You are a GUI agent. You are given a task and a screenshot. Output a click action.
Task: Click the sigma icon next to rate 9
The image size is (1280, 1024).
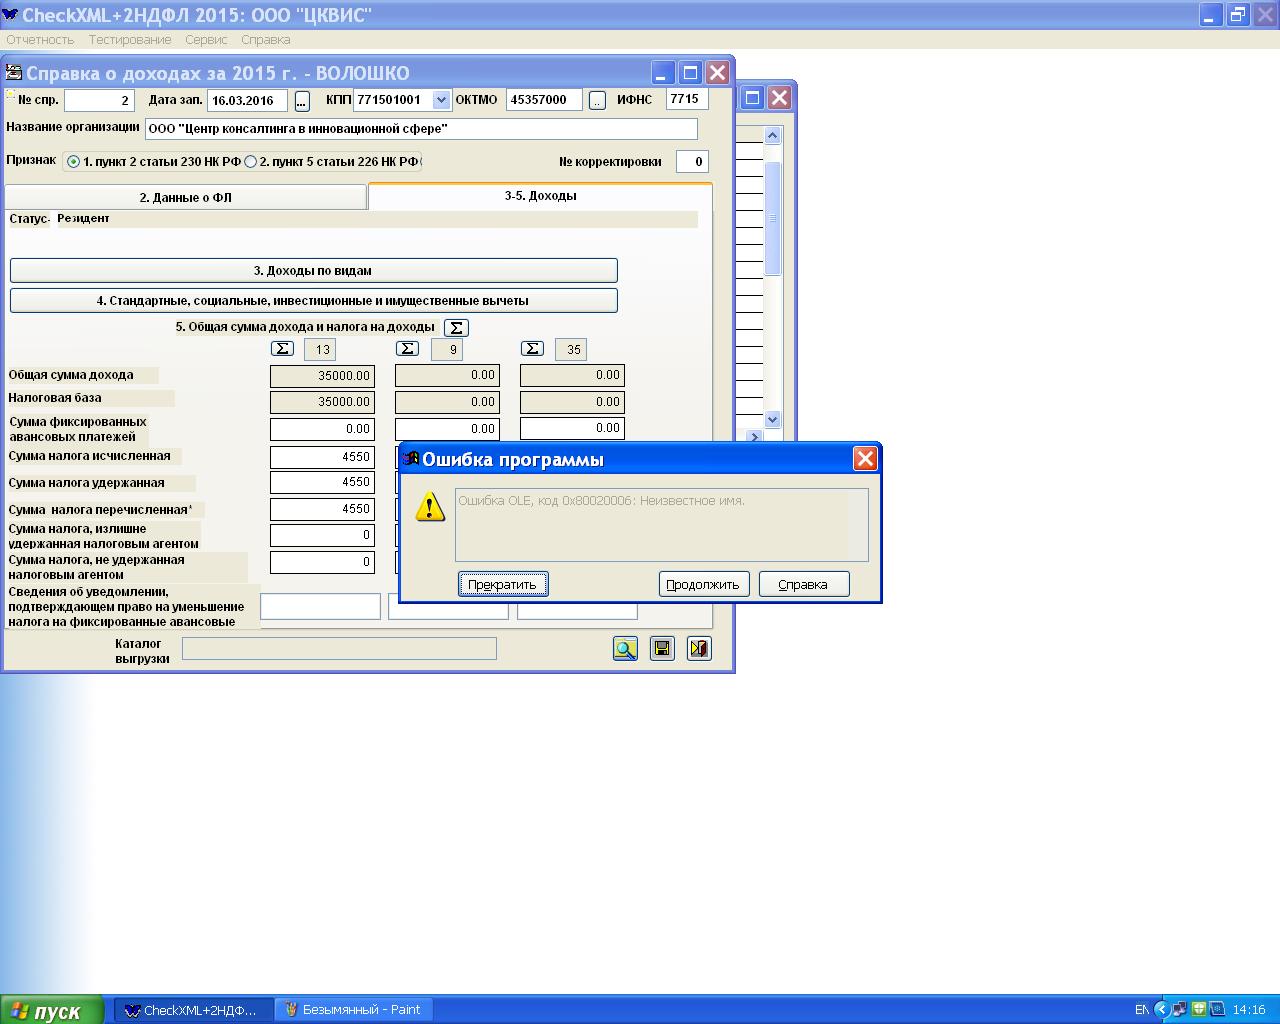(407, 349)
